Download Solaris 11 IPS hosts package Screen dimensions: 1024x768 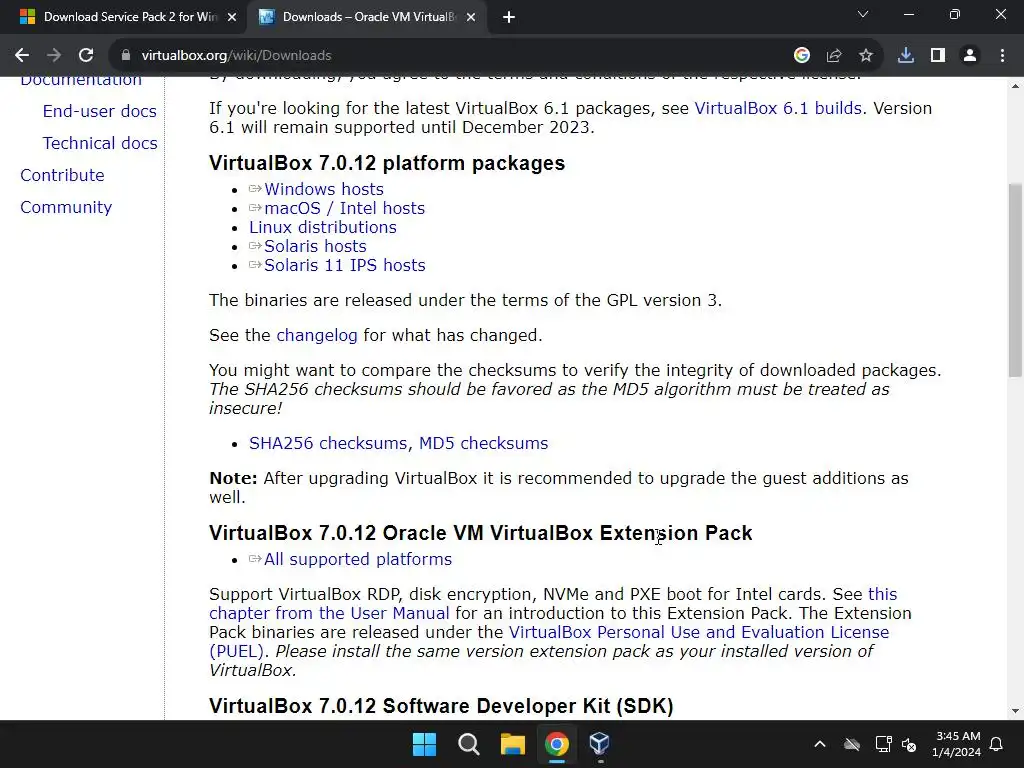[344, 265]
